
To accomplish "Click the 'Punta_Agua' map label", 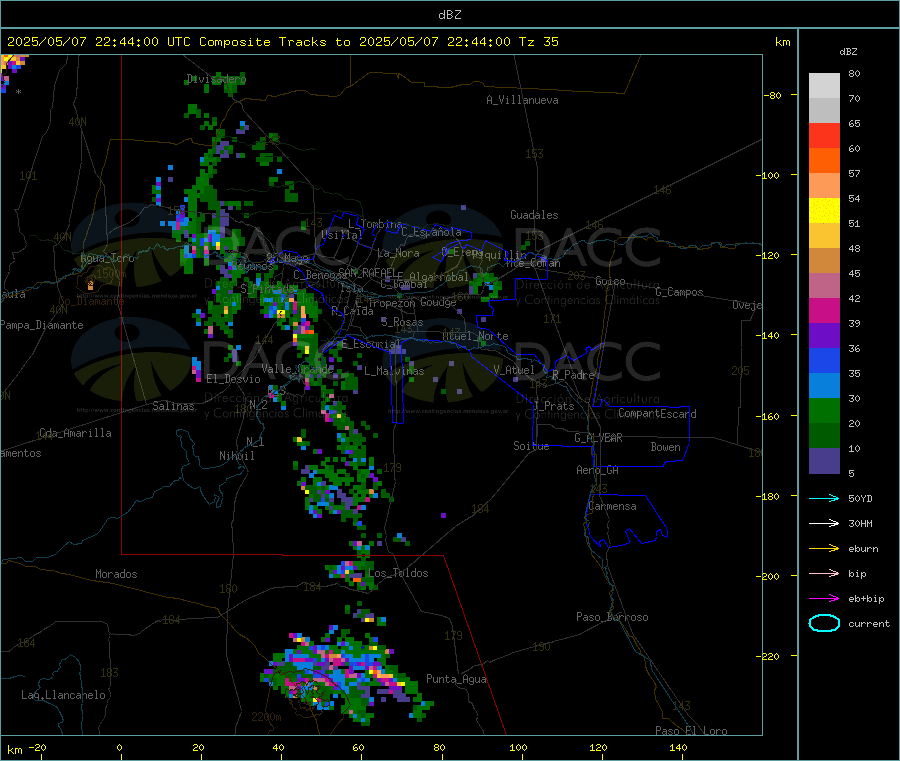I will click(456, 679).
